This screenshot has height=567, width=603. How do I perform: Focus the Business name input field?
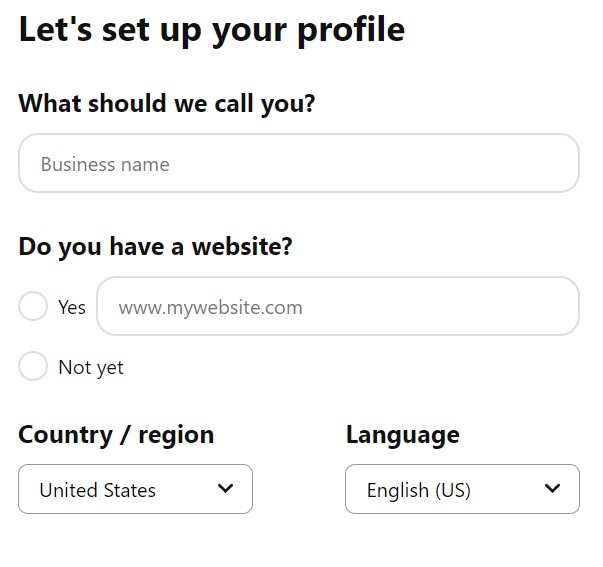(299, 163)
